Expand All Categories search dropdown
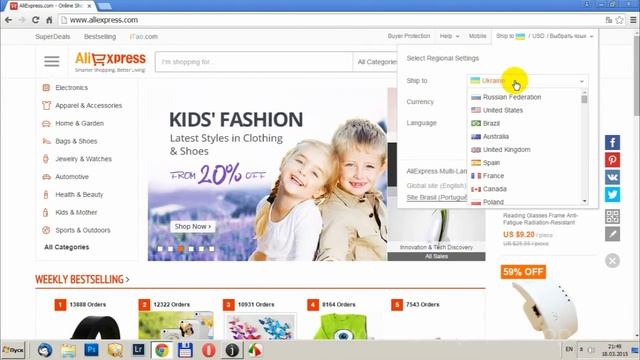The image size is (640, 360). [x=377, y=62]
